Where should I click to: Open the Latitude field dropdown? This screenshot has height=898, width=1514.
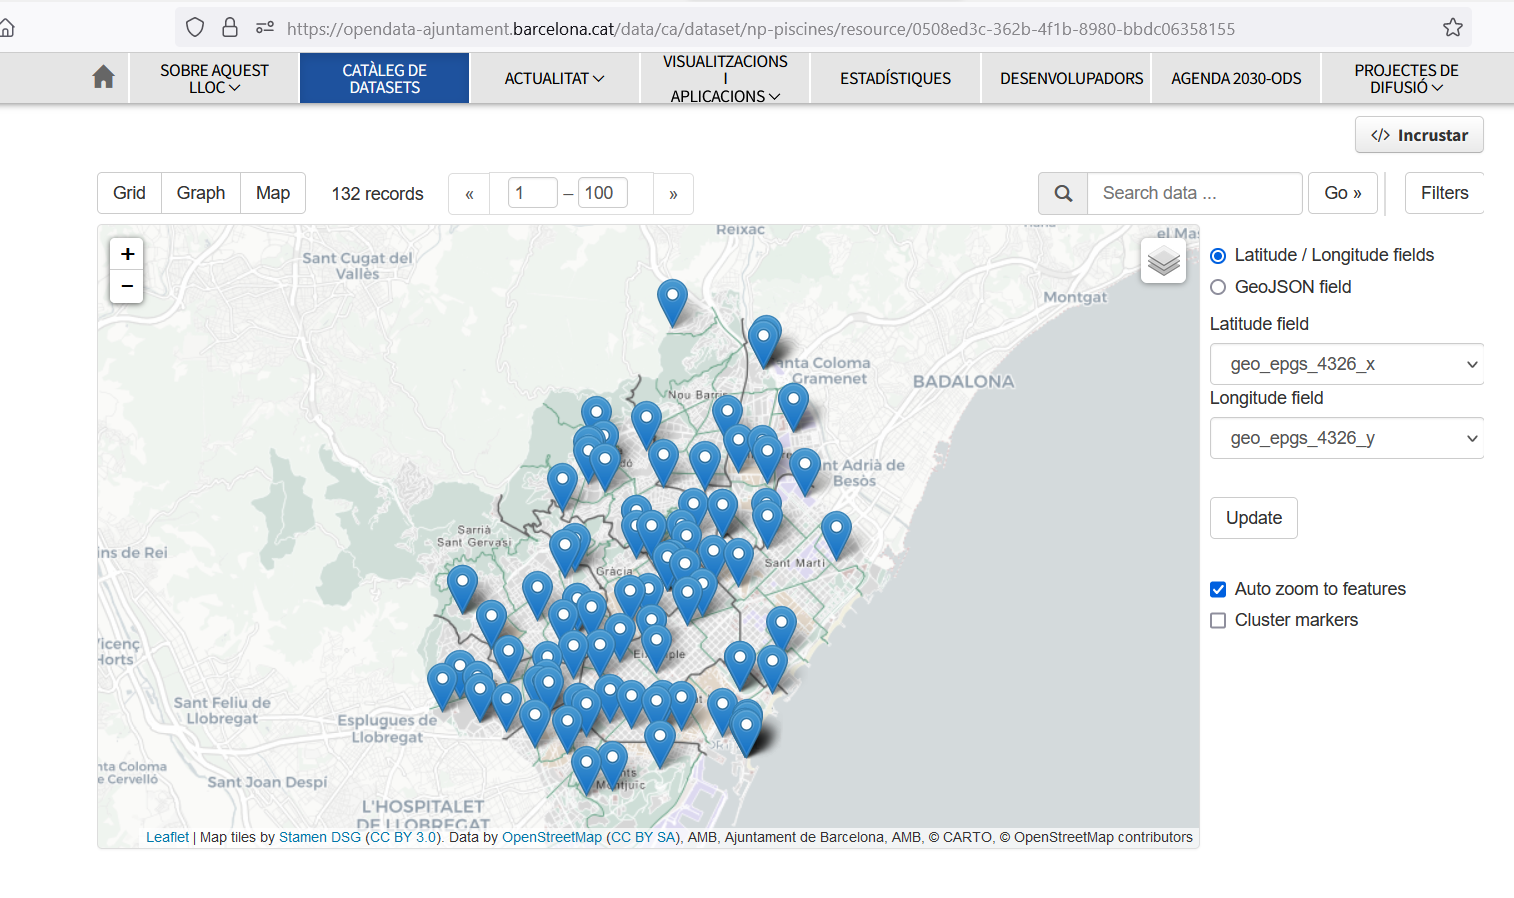click(1346, 364)
